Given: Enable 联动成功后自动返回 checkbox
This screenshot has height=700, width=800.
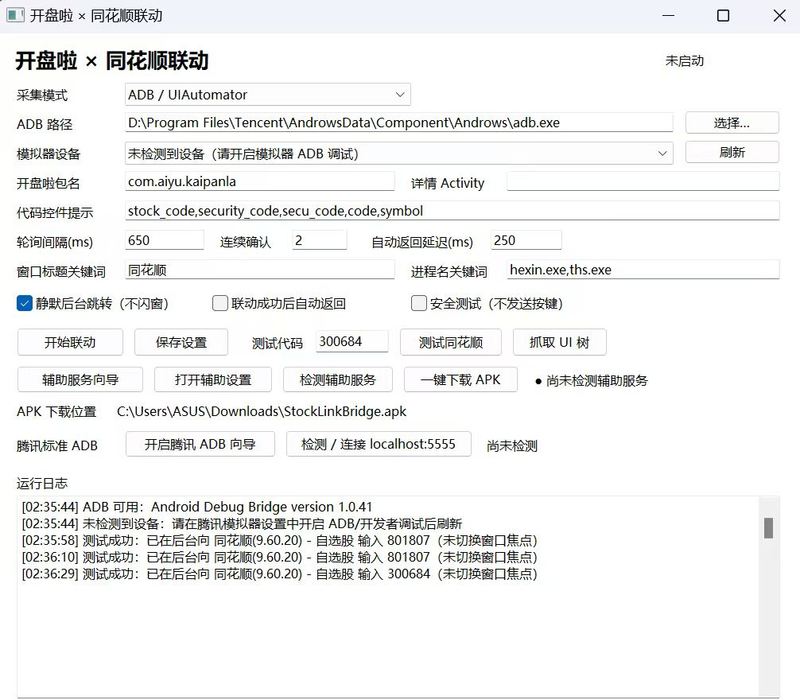Looking at the screenshot, I should [x=220, y=303].
